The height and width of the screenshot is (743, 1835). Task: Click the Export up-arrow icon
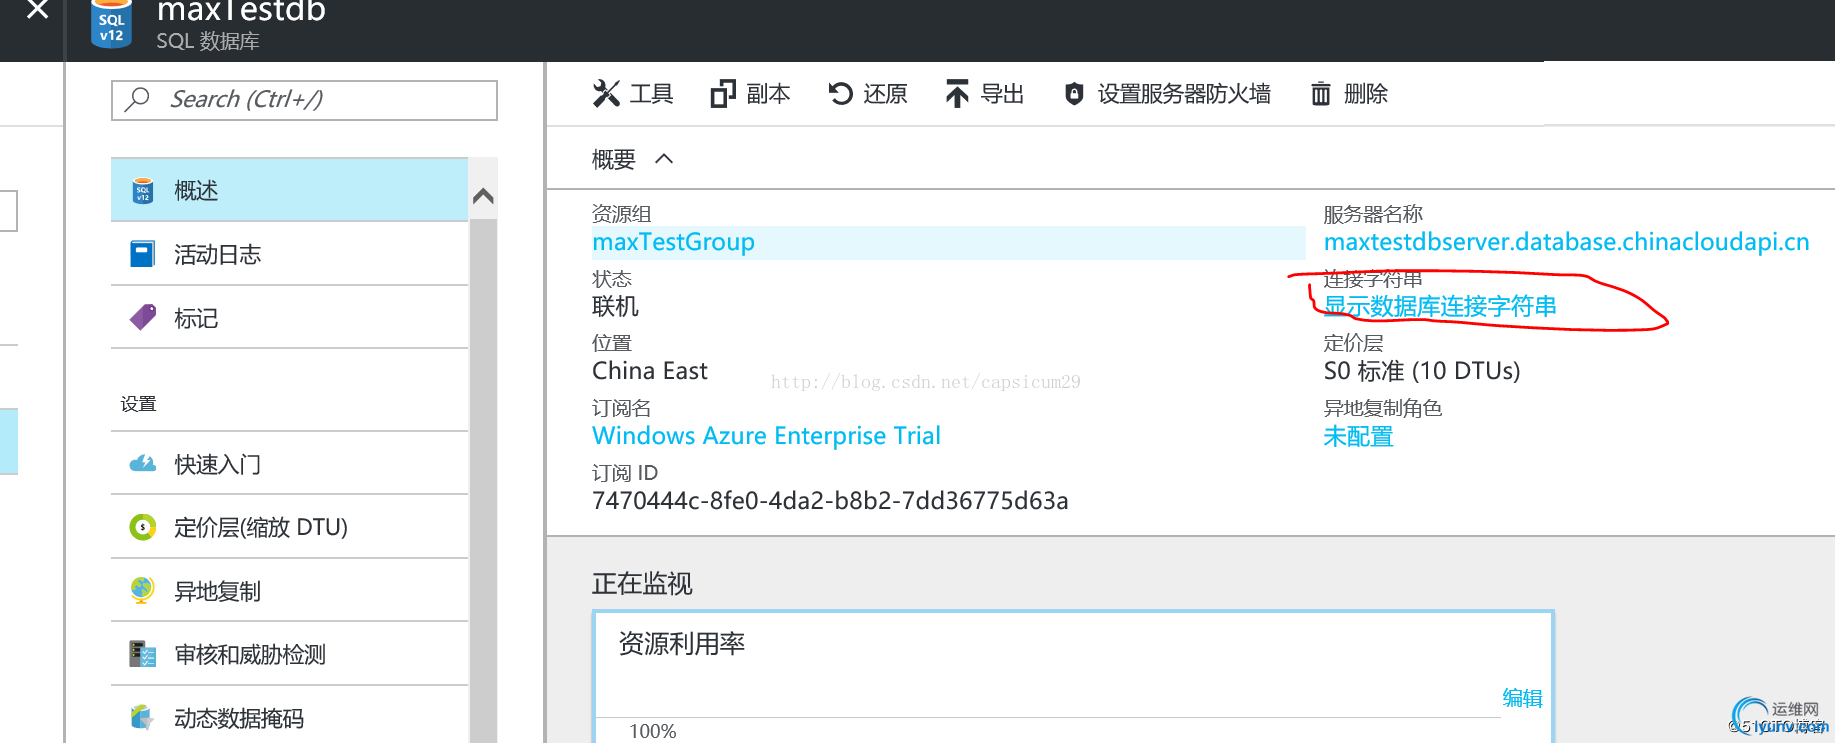(957, 94)
